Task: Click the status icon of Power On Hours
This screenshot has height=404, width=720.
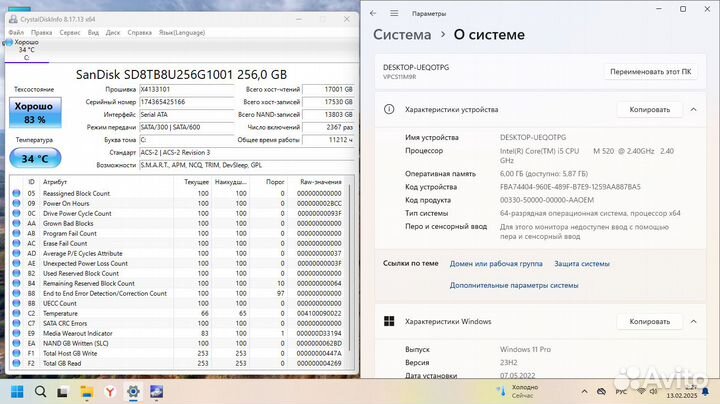Action: (x=17, y=203)
